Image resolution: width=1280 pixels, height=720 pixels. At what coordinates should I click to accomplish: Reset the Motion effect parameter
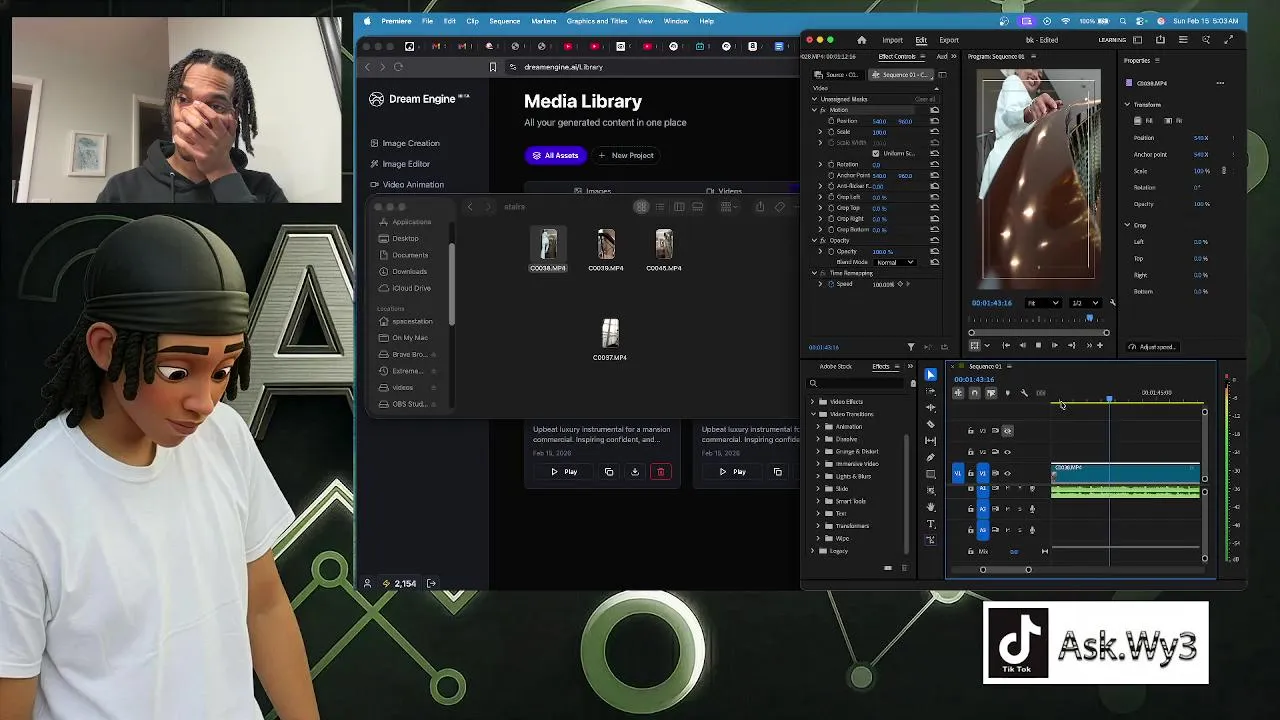pyautogui.click(x=934, y=110)
